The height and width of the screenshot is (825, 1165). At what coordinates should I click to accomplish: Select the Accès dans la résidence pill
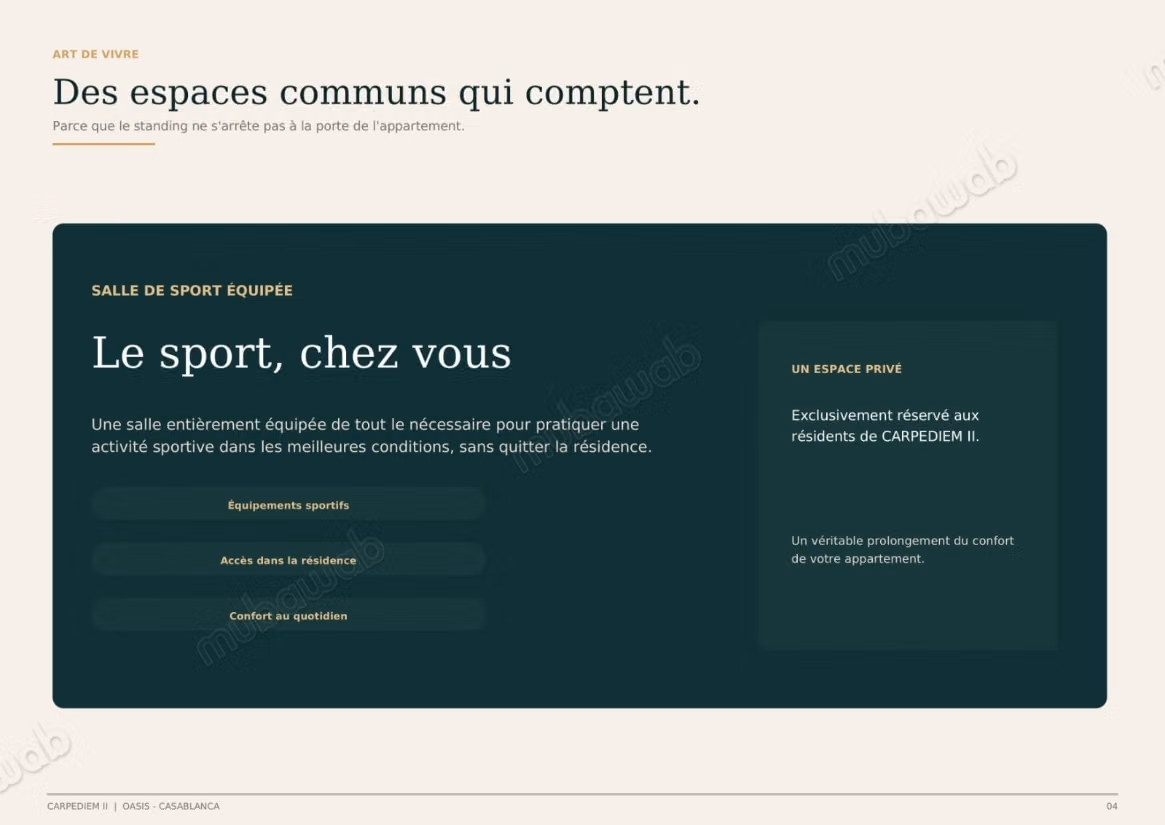pyautogui.click(x=288, y=560)
